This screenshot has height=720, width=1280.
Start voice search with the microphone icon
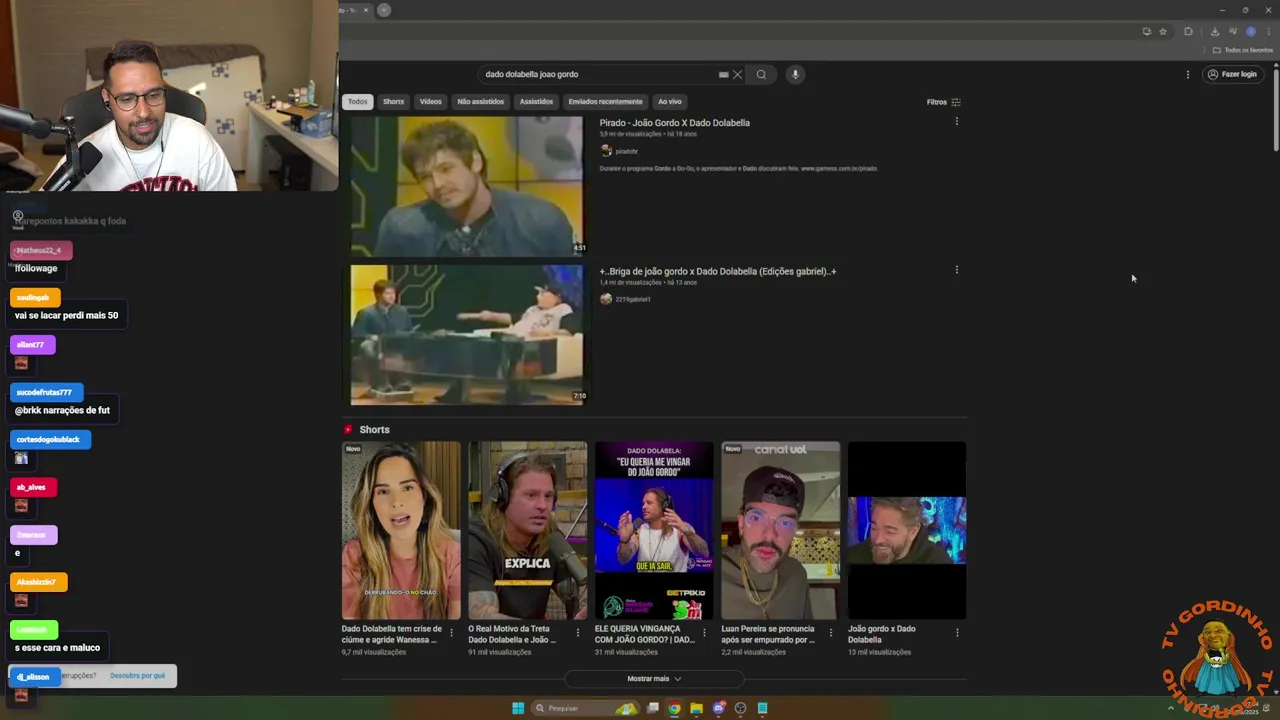pyautogui.click(x=795, y=74)
